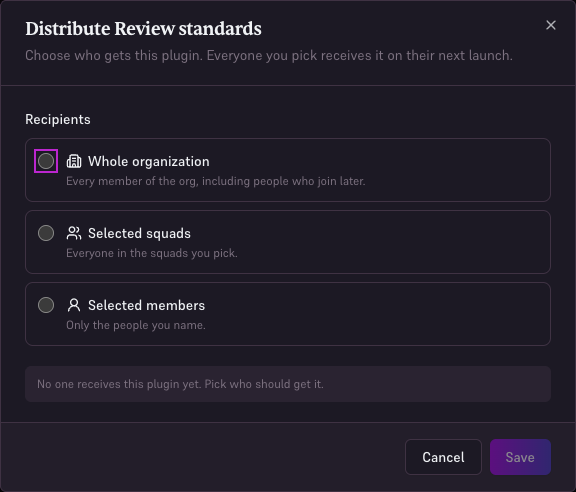
Task: Click the 'Selected members' label text
Action: tap(147, 305)
